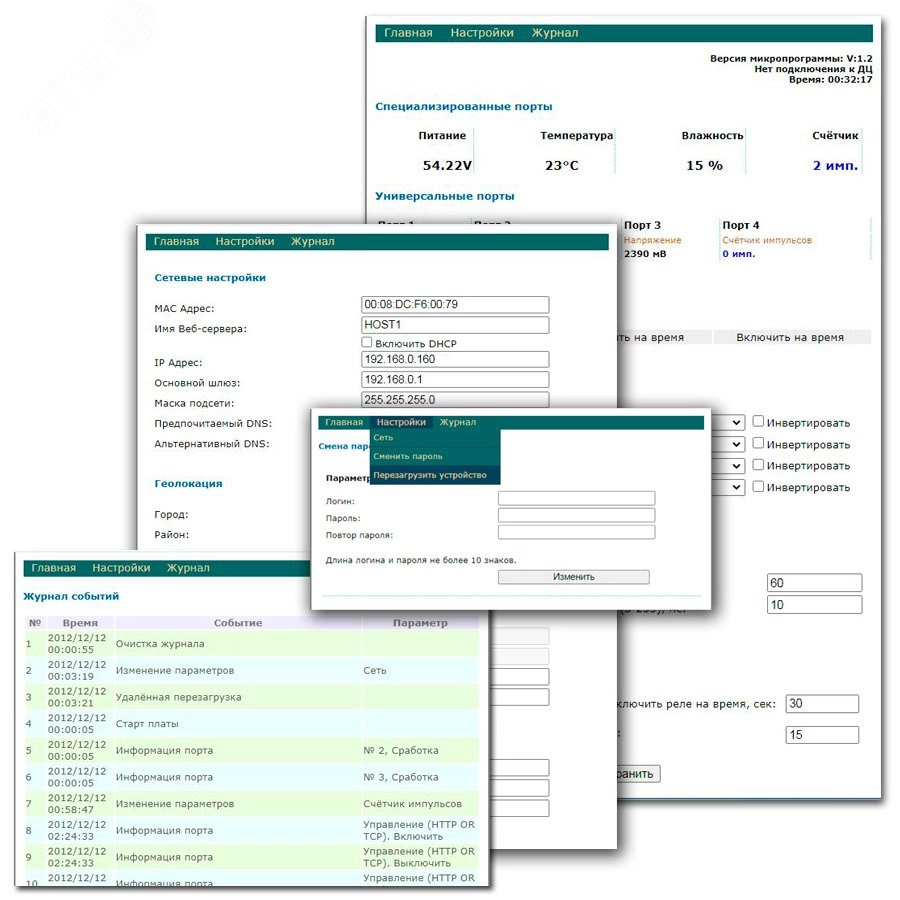Image resolution: width=900 pixels, height=900 pixels.
Task: Click the web server name field containing HOST1
Action: coord(455,325)
